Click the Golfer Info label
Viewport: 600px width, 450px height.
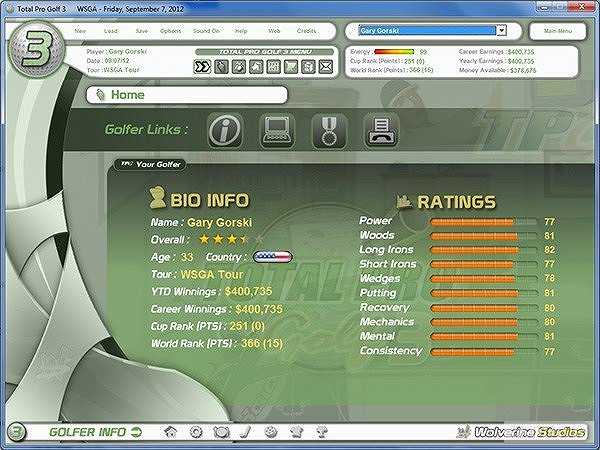point(87,432)
